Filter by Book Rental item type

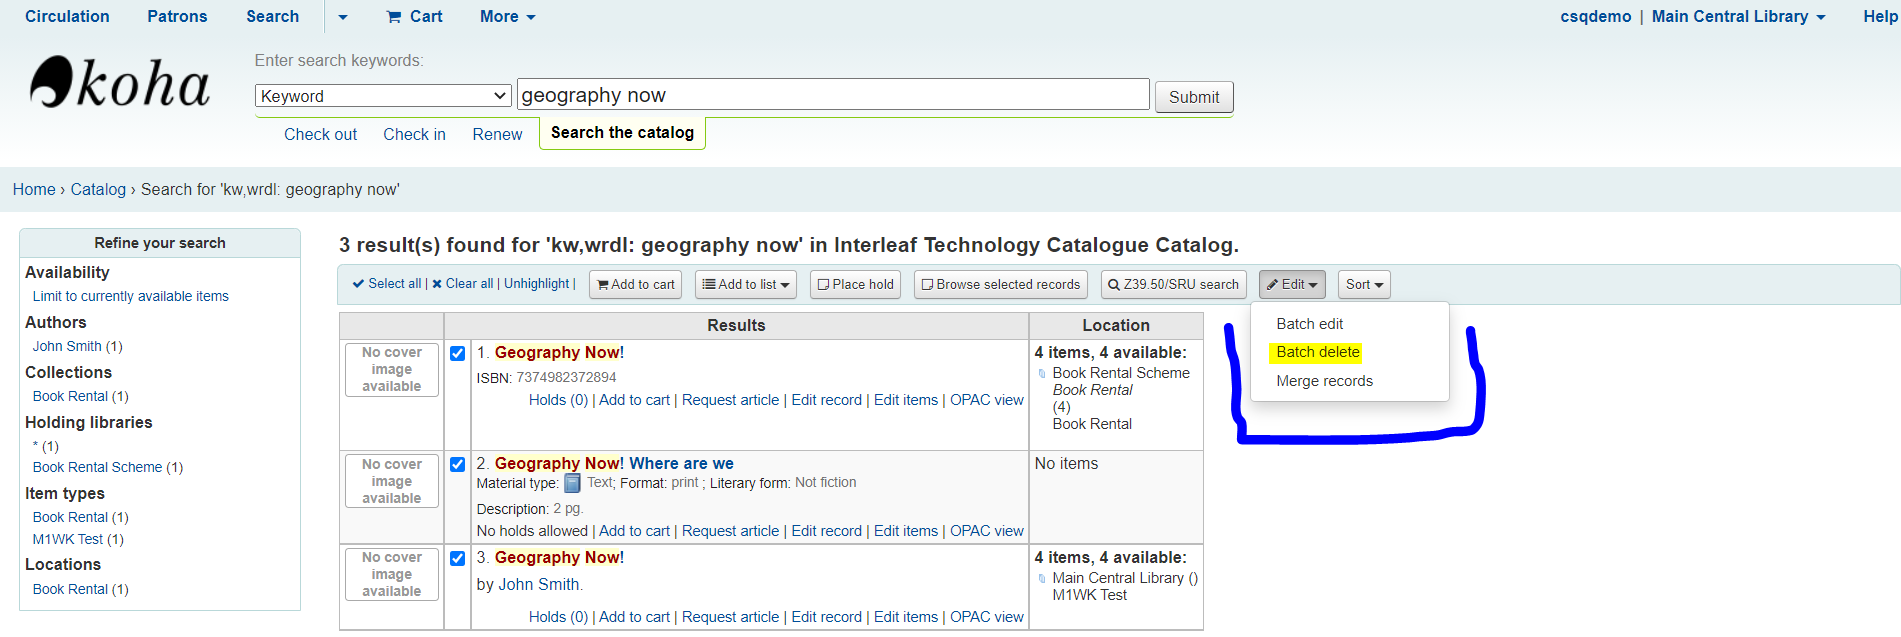[x=70, y=517]
